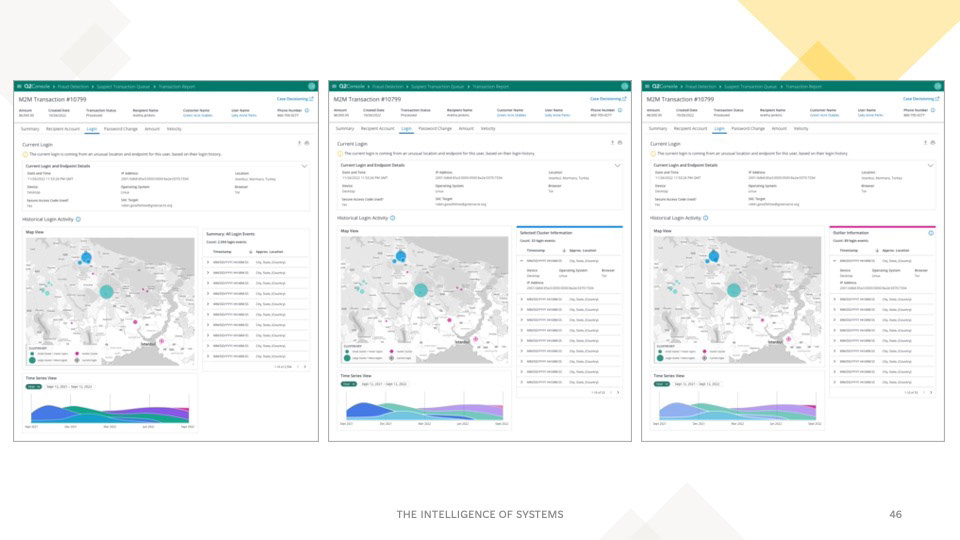This screenshot has height=540, width=960.
Task: Open the hamburger menu in the left mockup
Action: coord(19,86)
